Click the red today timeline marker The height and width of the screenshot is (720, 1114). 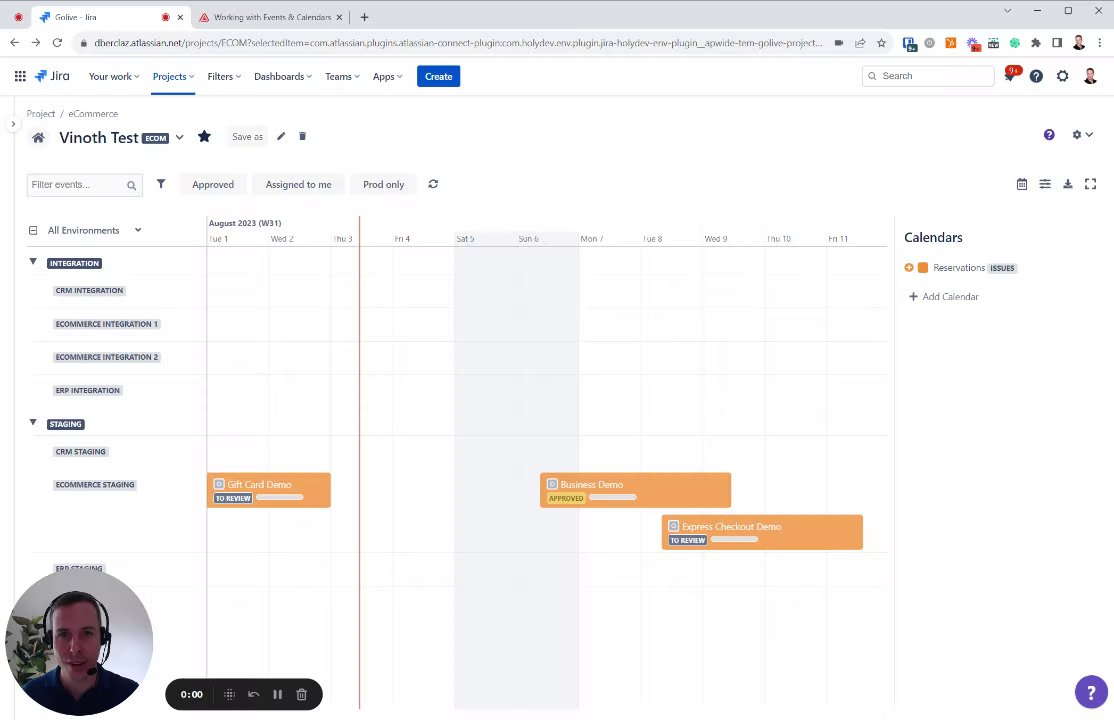(x=359, y=462)
